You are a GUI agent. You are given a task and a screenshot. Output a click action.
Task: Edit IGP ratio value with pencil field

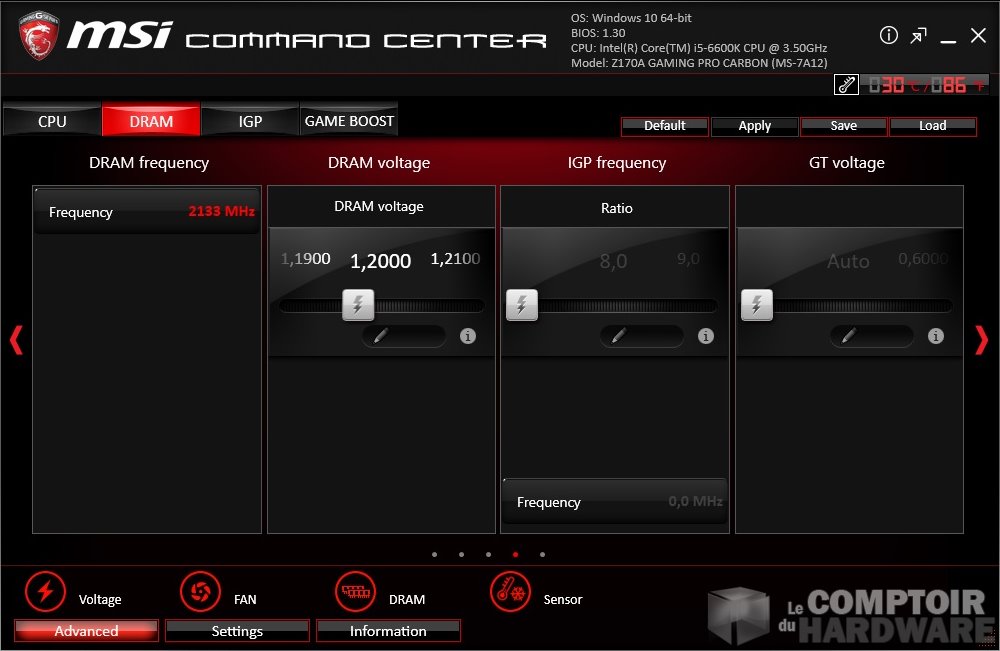pos(642,336)
